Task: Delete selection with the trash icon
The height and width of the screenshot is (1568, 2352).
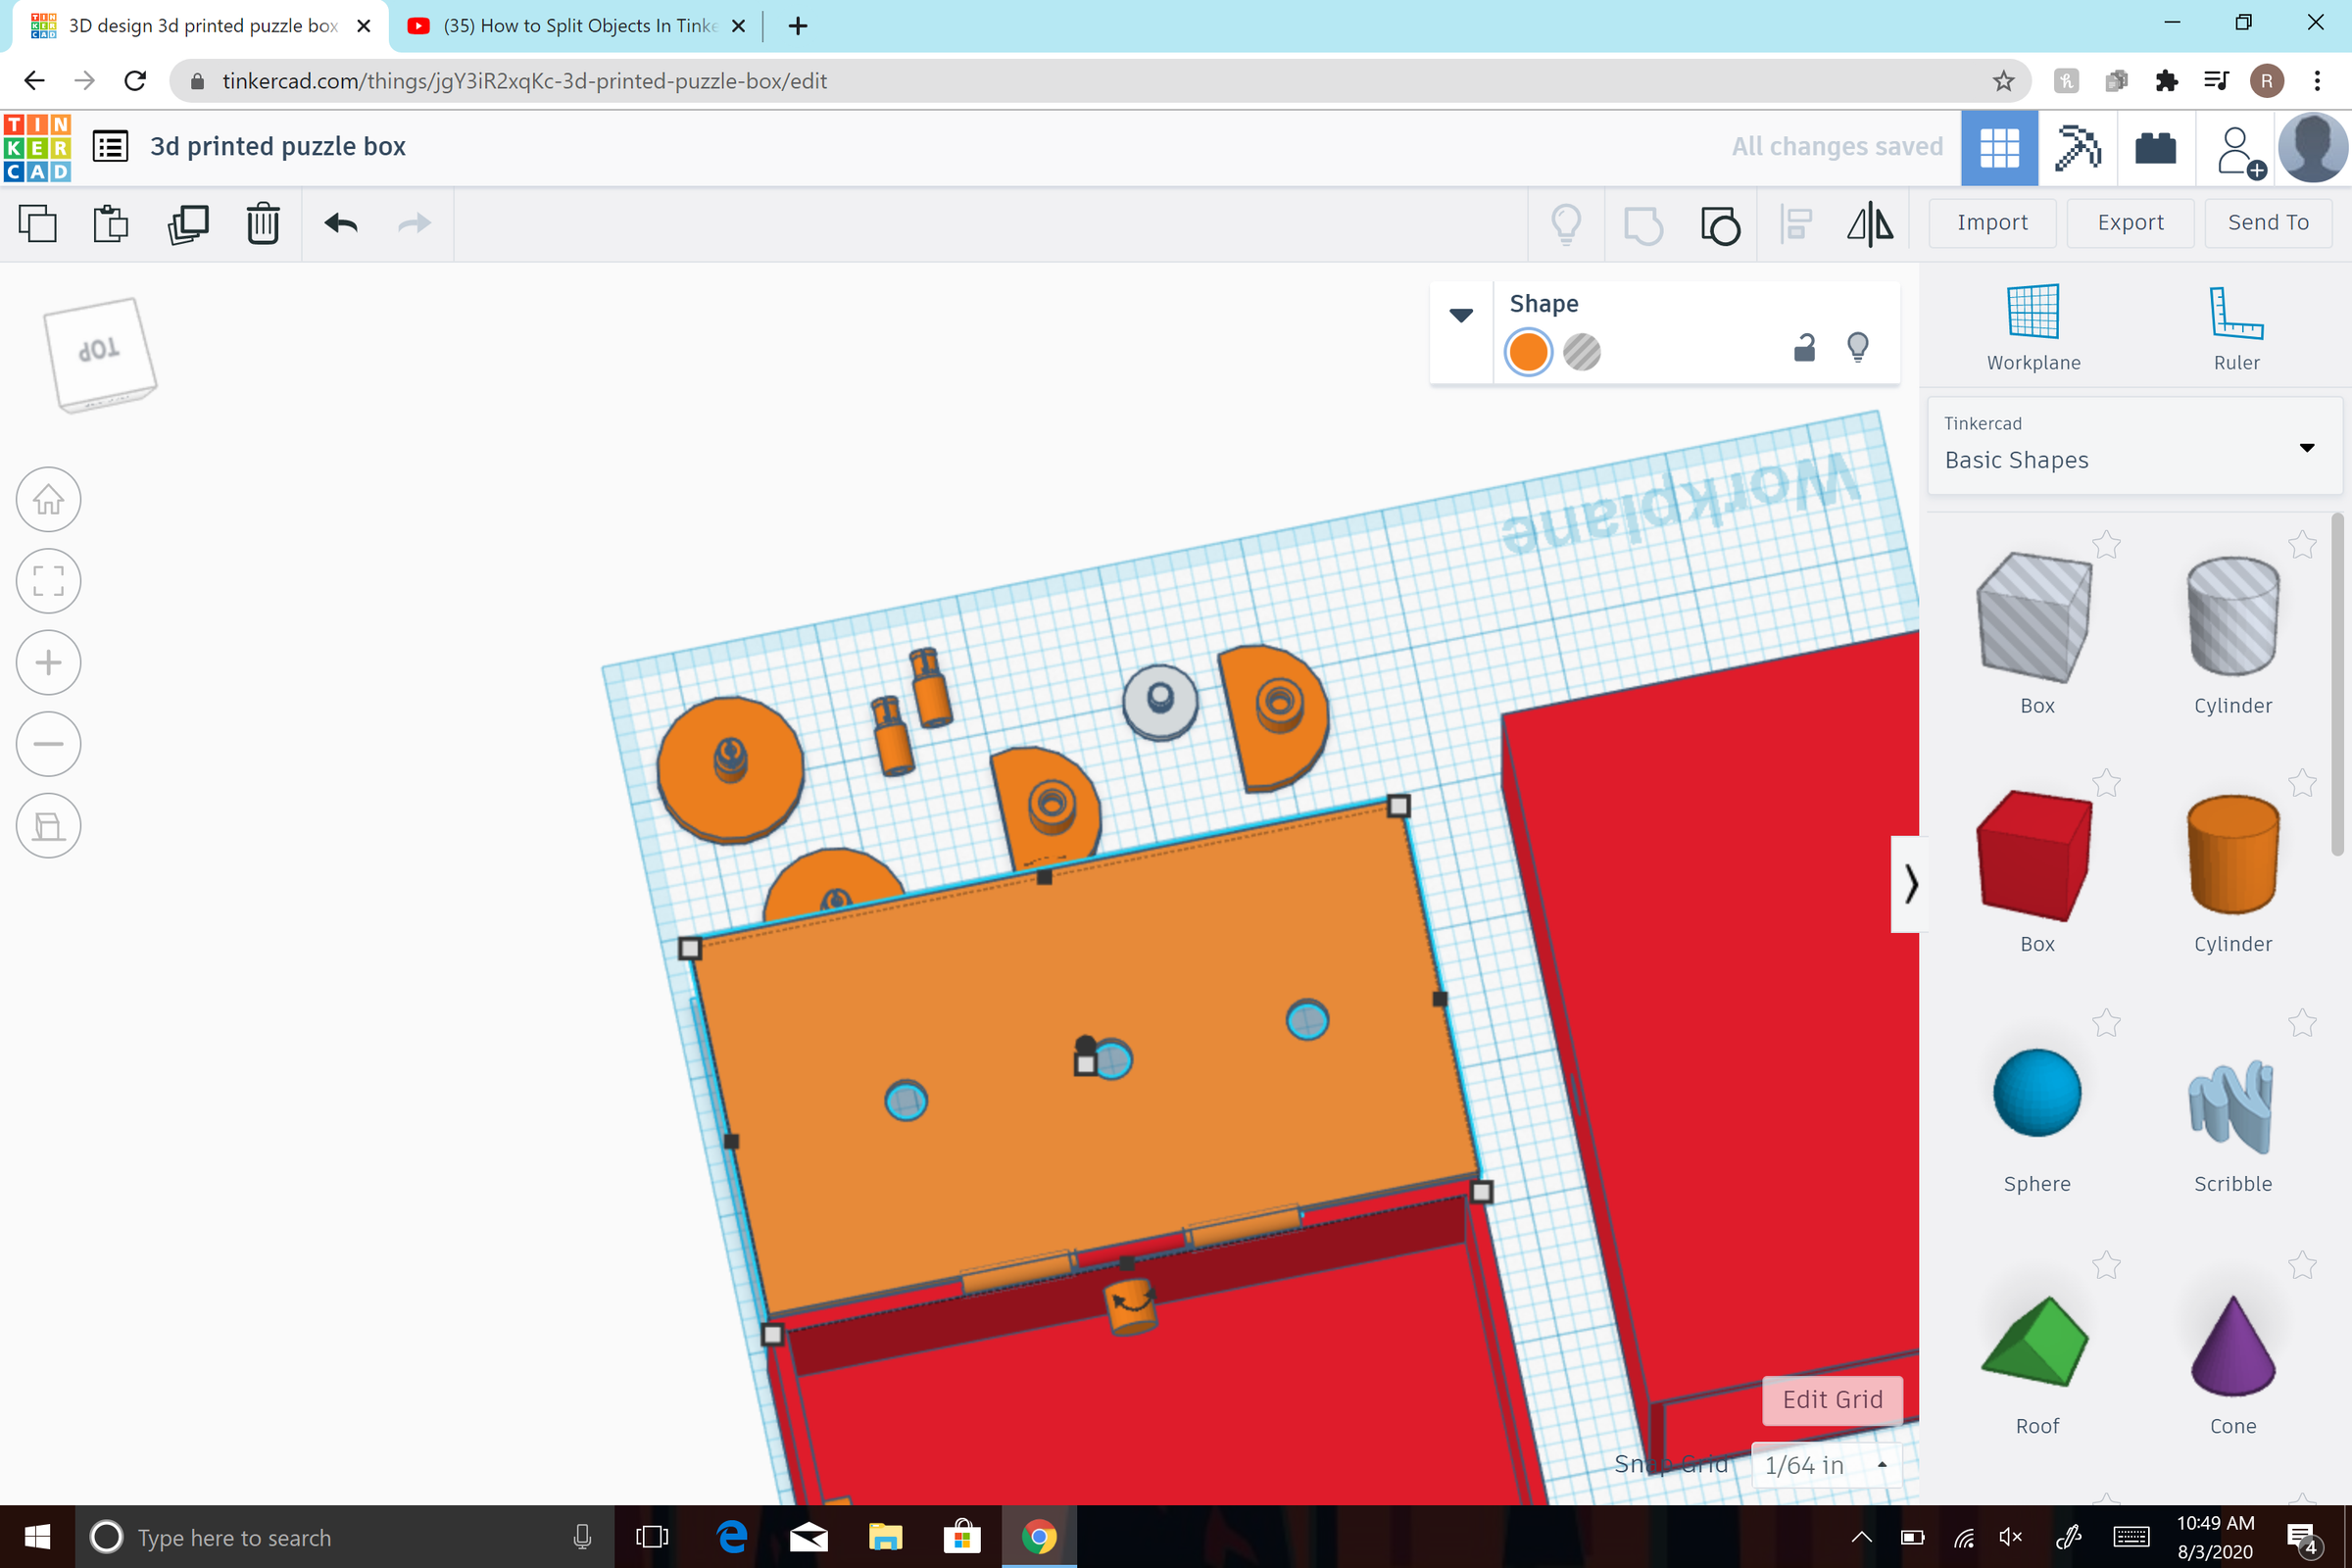Action: point(263,224)
